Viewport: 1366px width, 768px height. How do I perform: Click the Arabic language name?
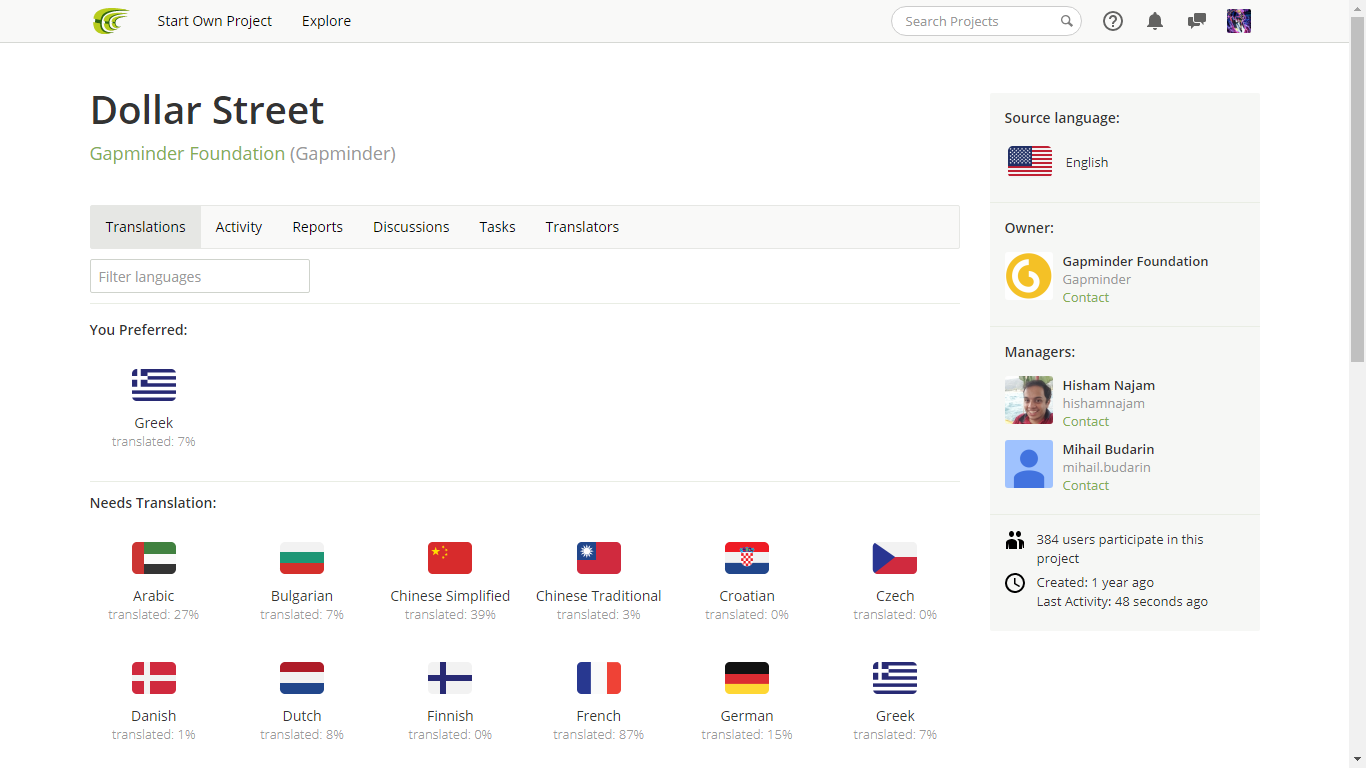154,596
